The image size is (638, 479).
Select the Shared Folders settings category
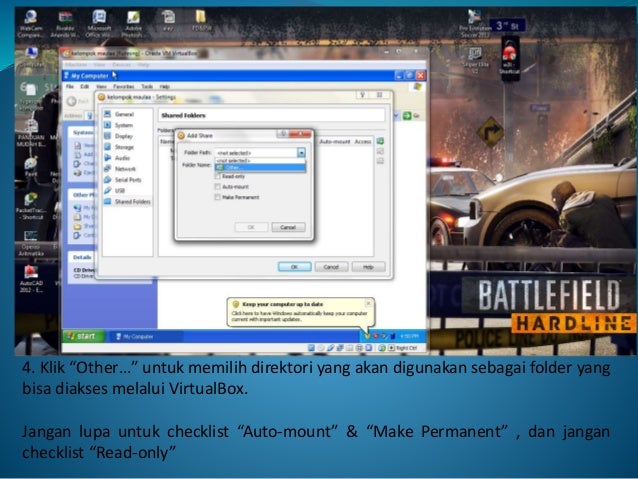[x=128, y=202]
